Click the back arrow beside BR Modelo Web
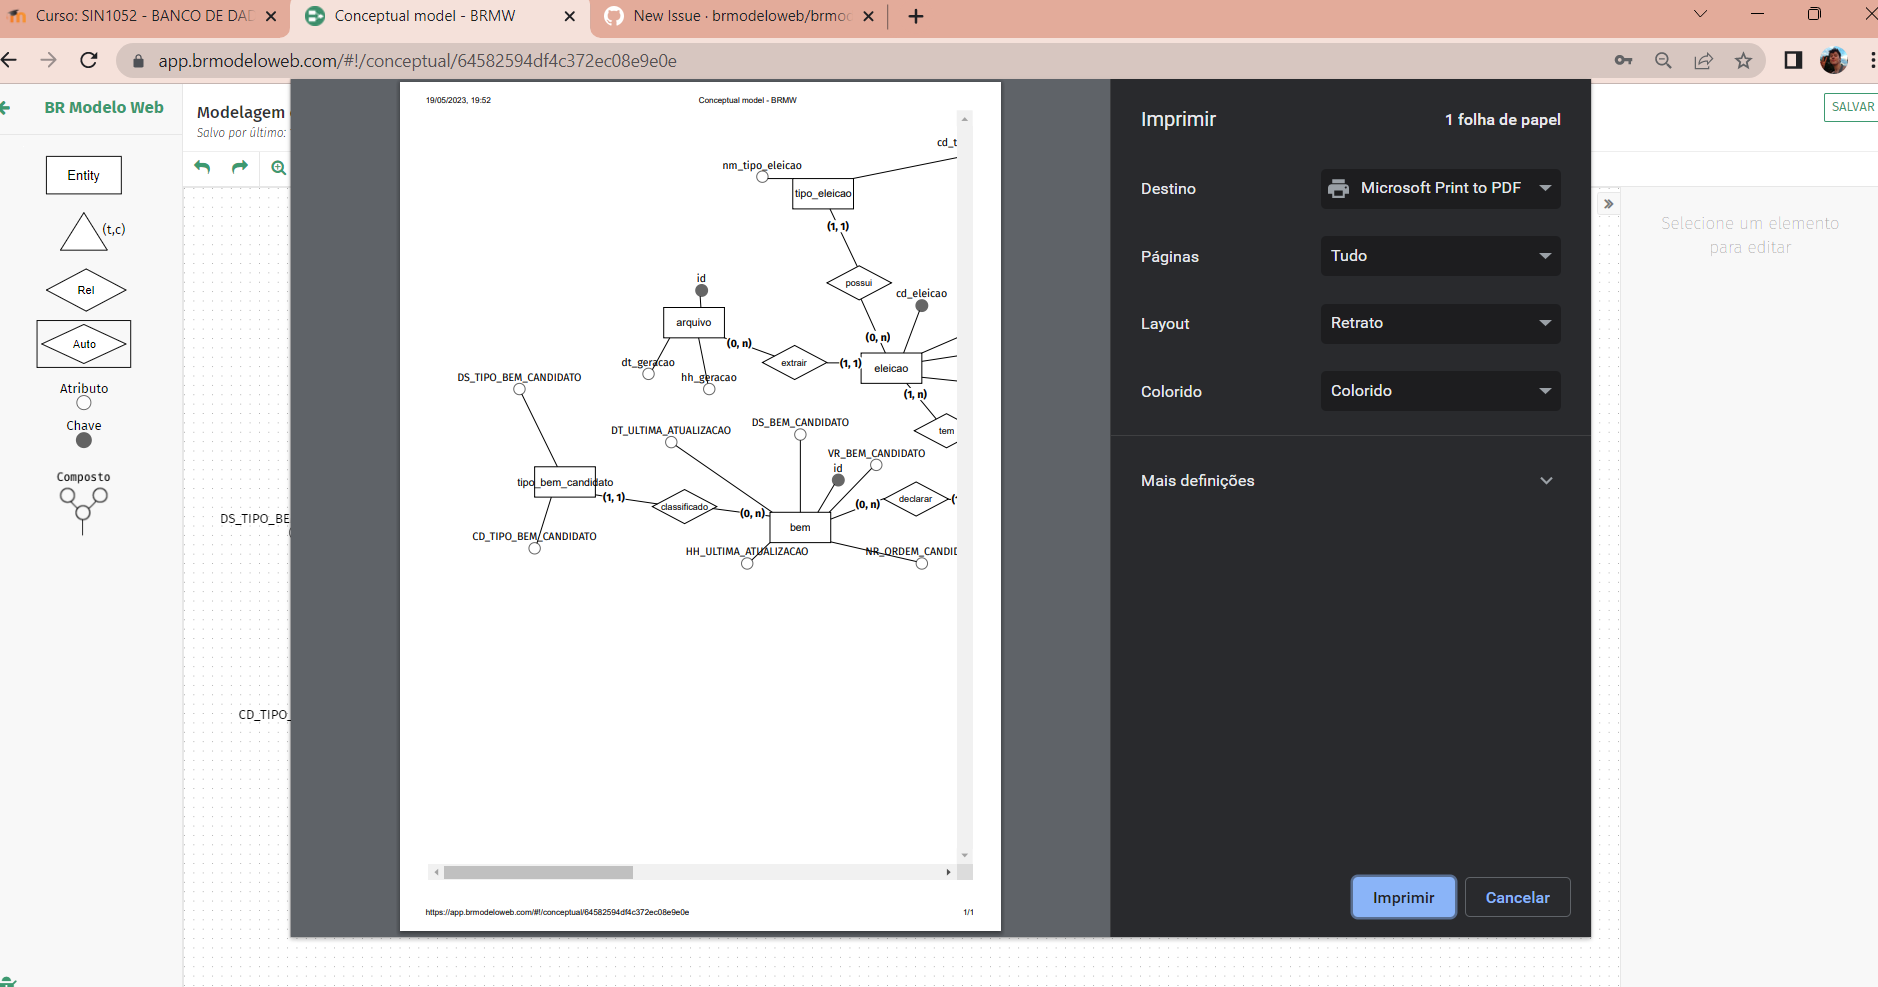 coord(8,107)
